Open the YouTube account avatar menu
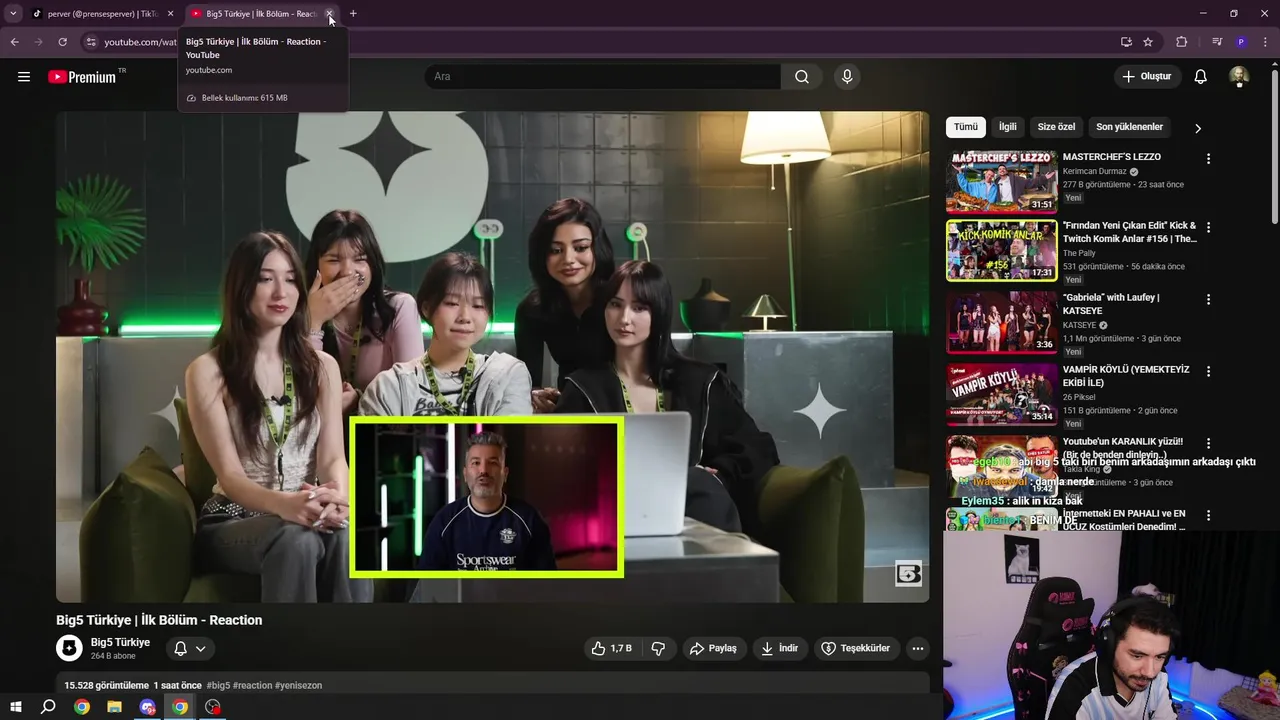1280x720 pixels. click(x=1239, y=77)
